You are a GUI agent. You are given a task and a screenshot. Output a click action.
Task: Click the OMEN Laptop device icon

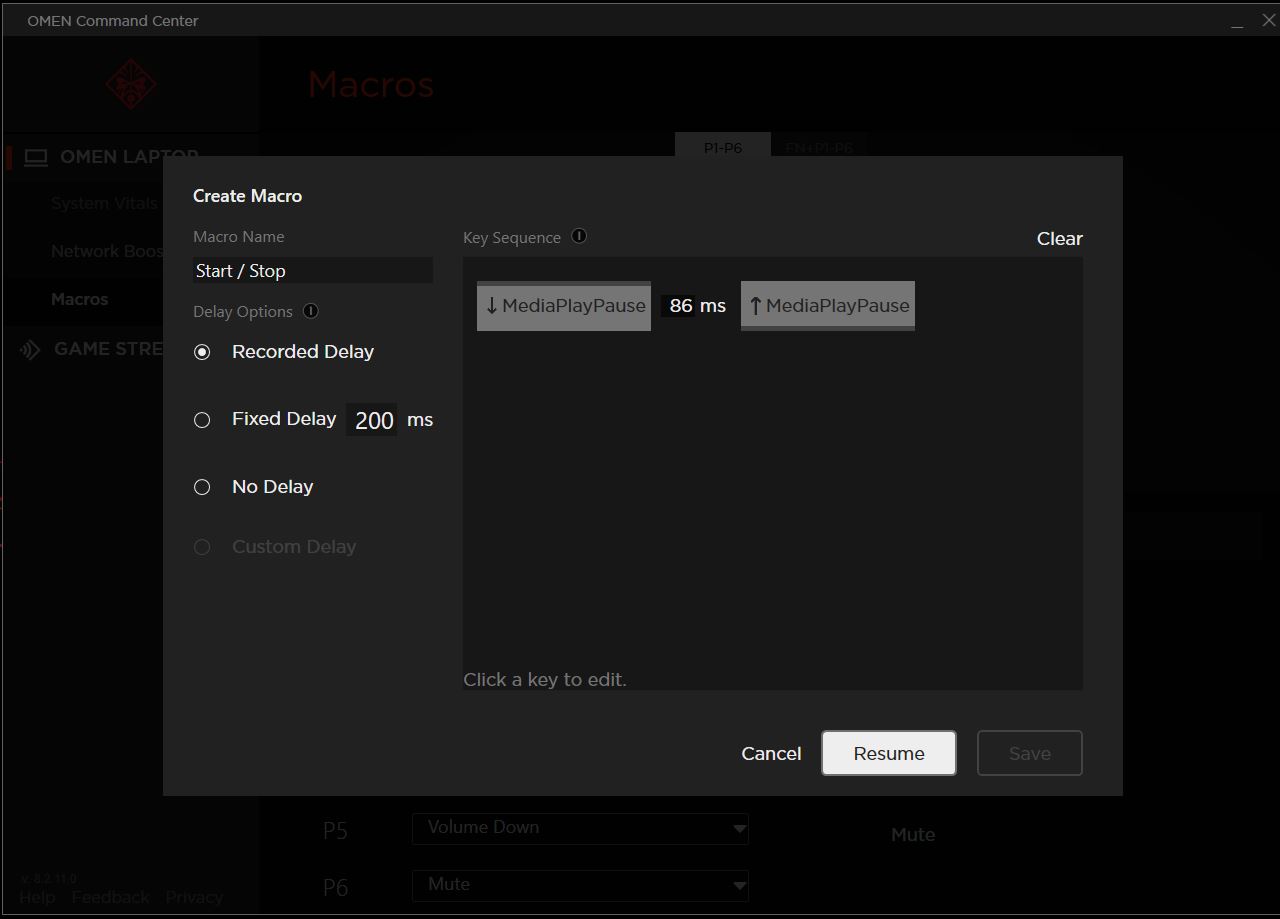36,157
